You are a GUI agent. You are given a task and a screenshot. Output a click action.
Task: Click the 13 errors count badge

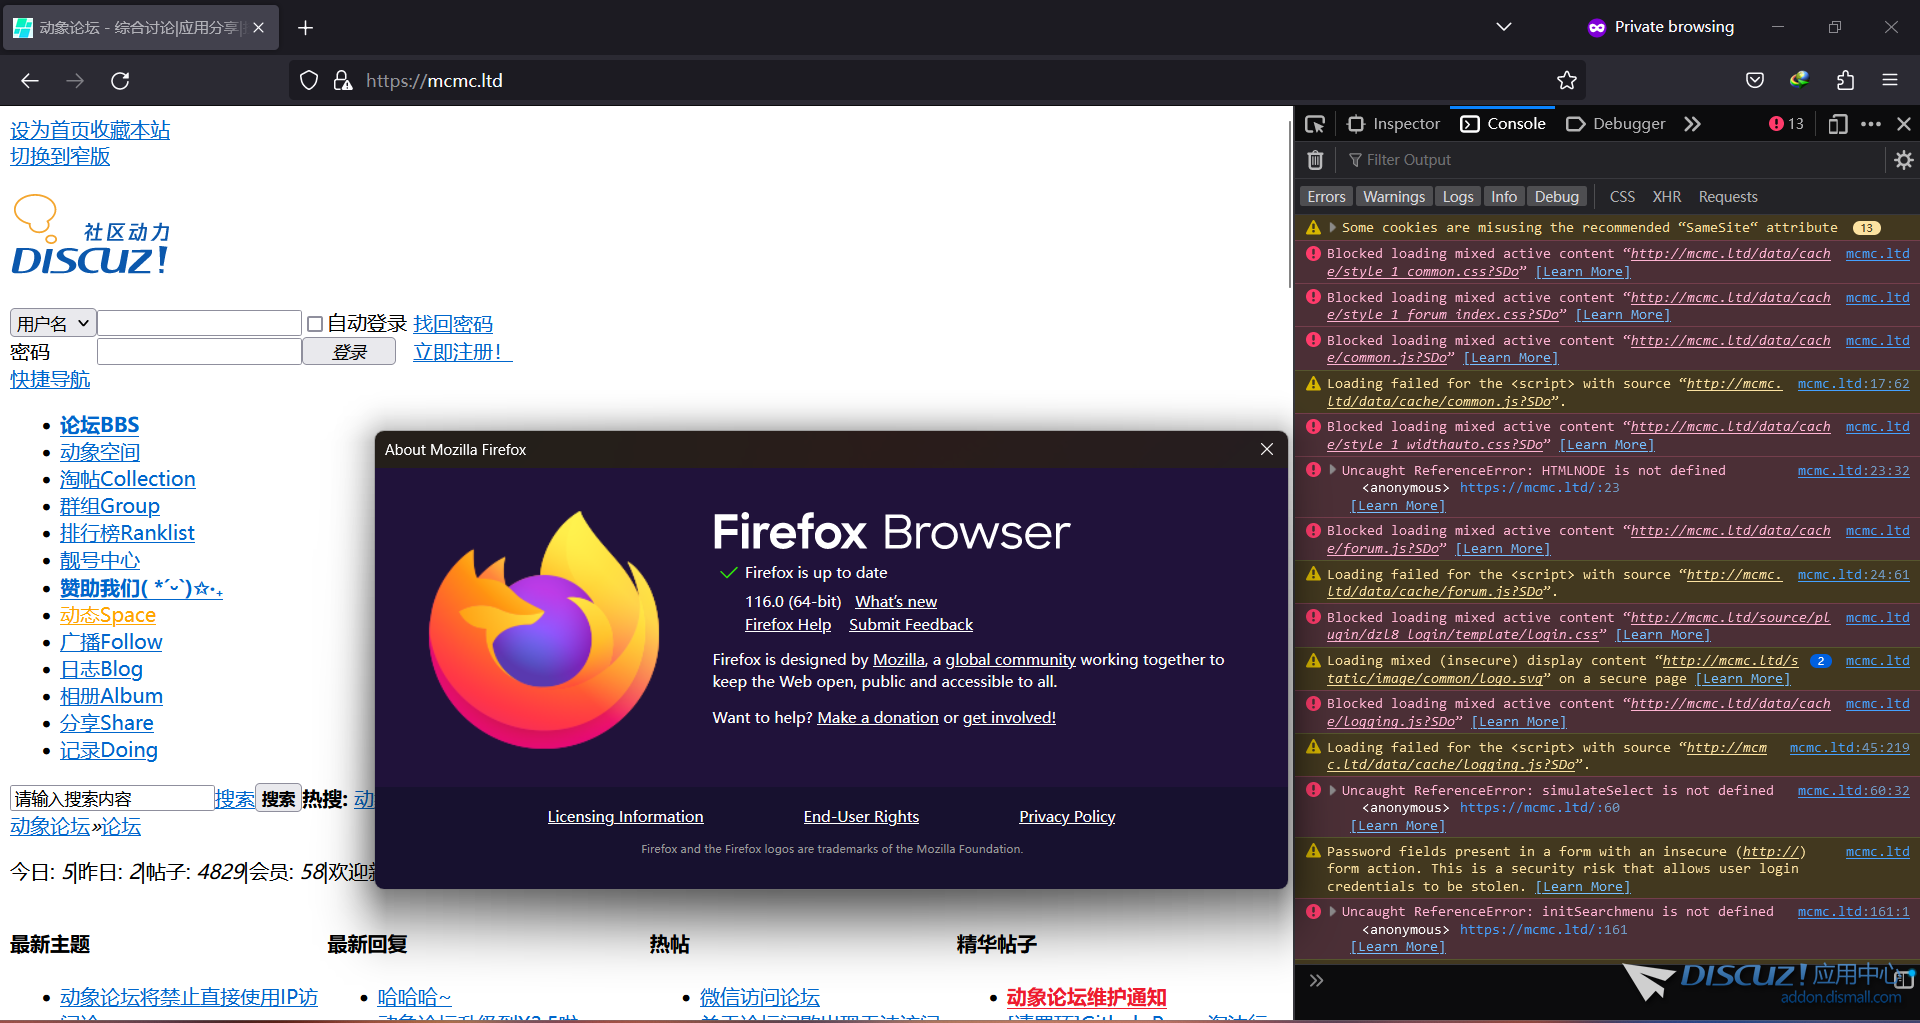1786,124
